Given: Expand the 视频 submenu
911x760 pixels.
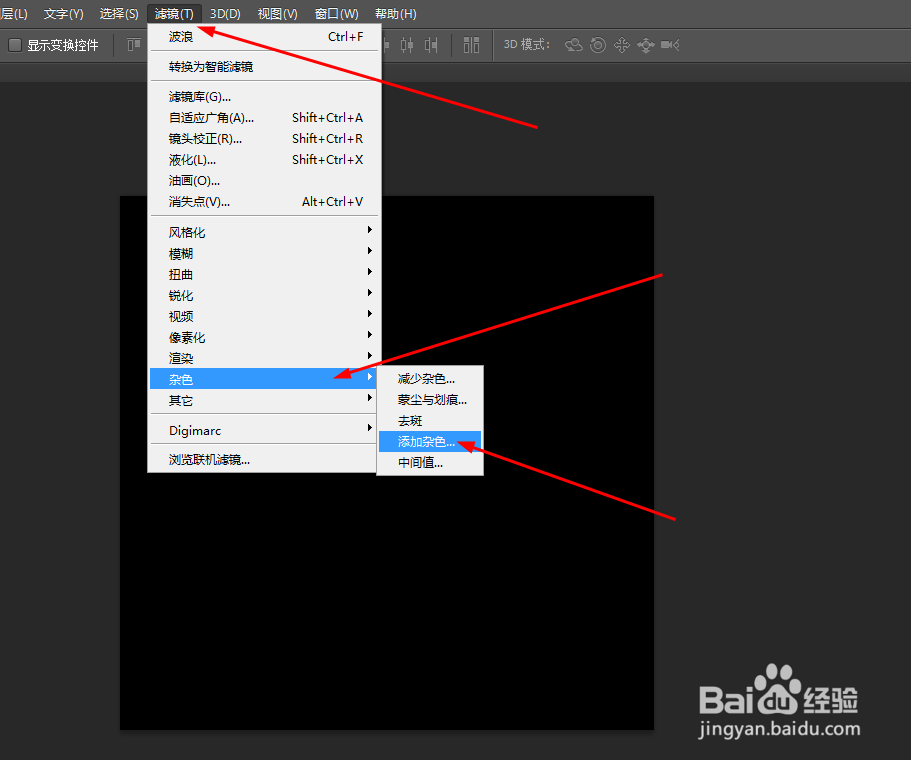Looking at the screenshot, I should pos(264,316).
